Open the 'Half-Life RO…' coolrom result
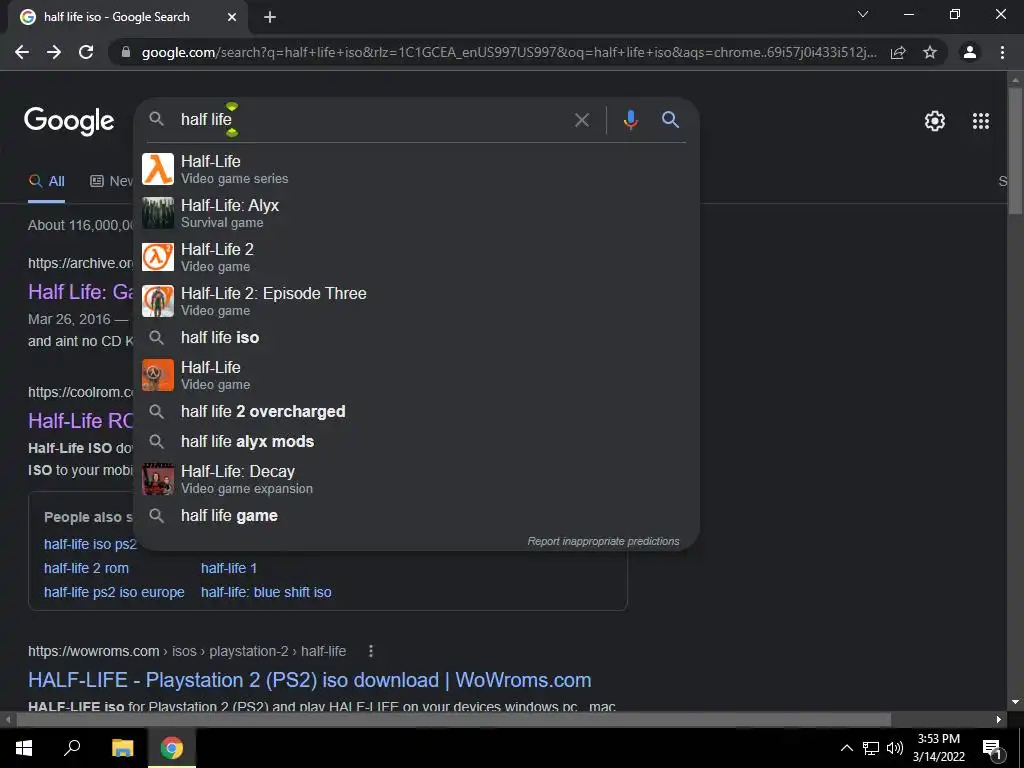 click(81, 421)
